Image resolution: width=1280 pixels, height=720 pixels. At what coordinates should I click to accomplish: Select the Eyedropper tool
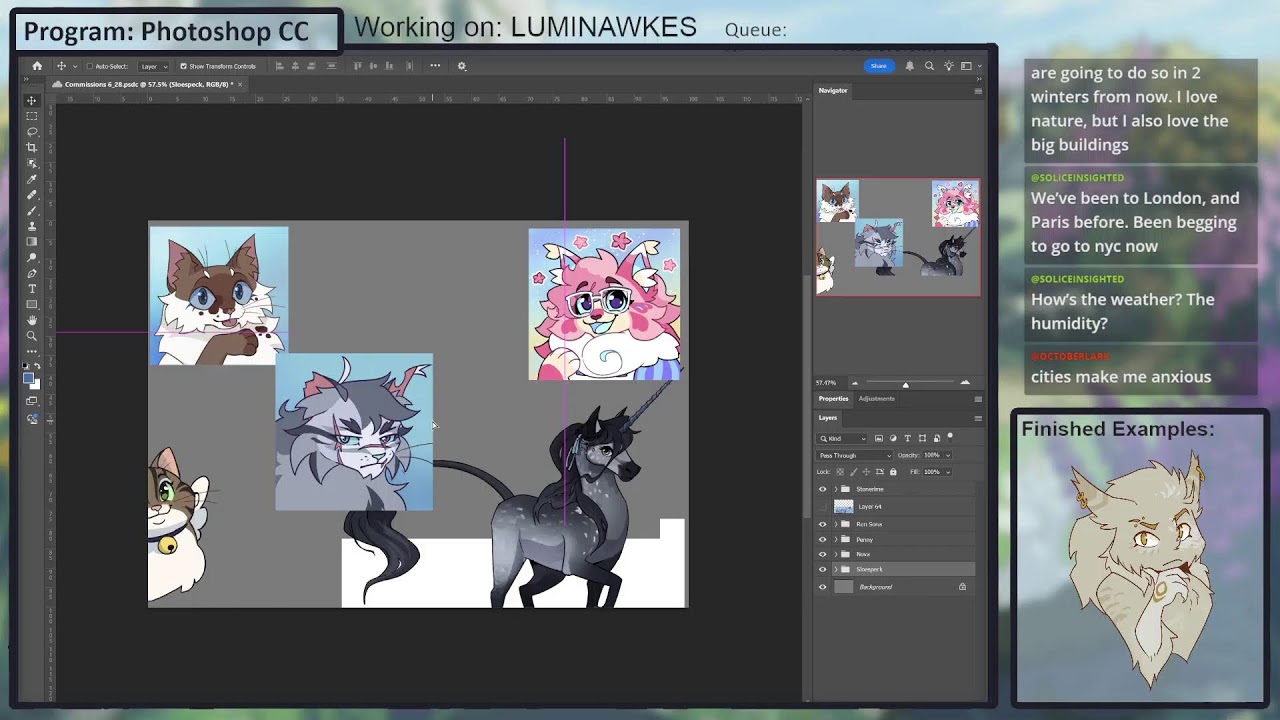(x=32, y=179)
